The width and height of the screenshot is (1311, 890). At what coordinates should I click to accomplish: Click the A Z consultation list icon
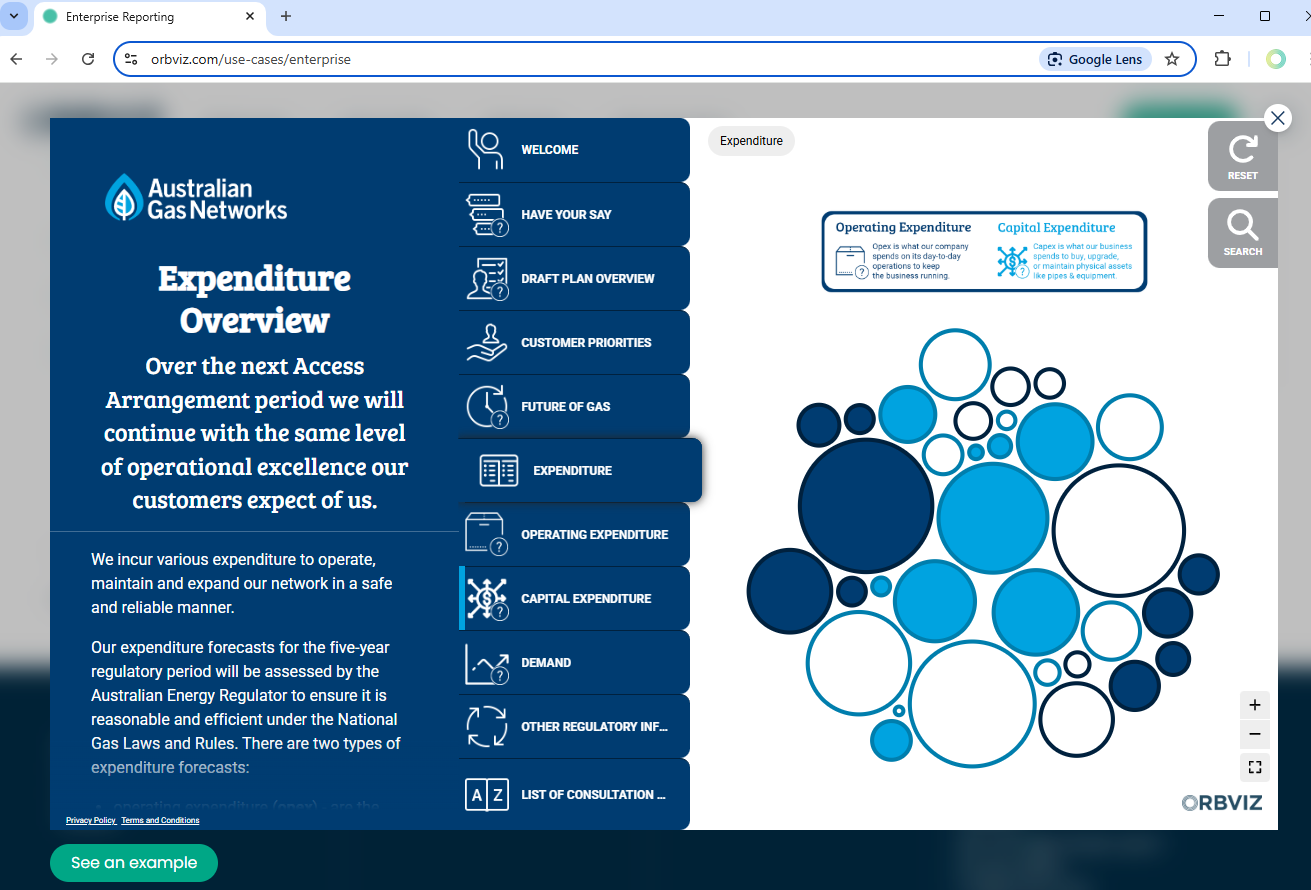(x=487, y=794)
